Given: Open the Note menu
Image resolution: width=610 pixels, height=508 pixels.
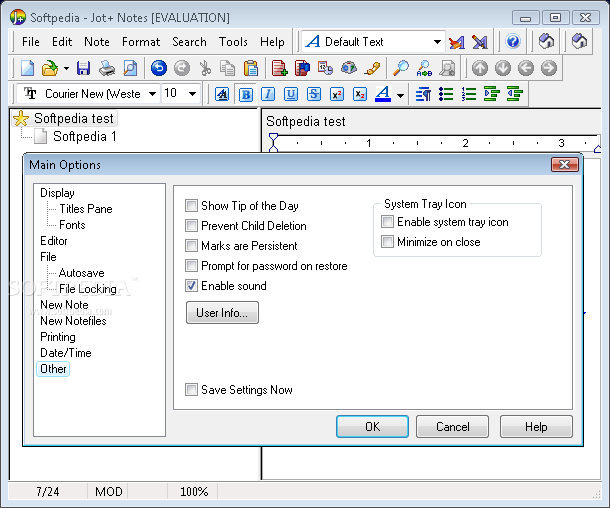Looking at the screenshot, I should (96, 42).
